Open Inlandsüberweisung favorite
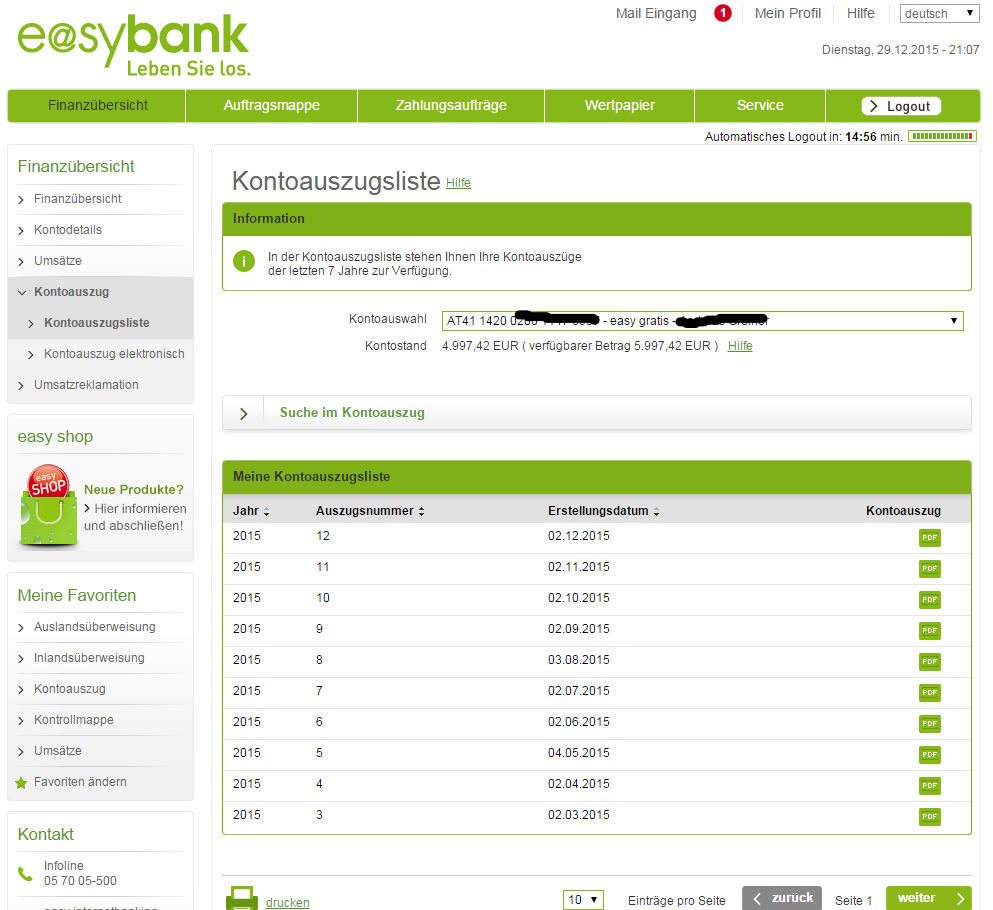The image size is (993, 910). pos(89,658)
